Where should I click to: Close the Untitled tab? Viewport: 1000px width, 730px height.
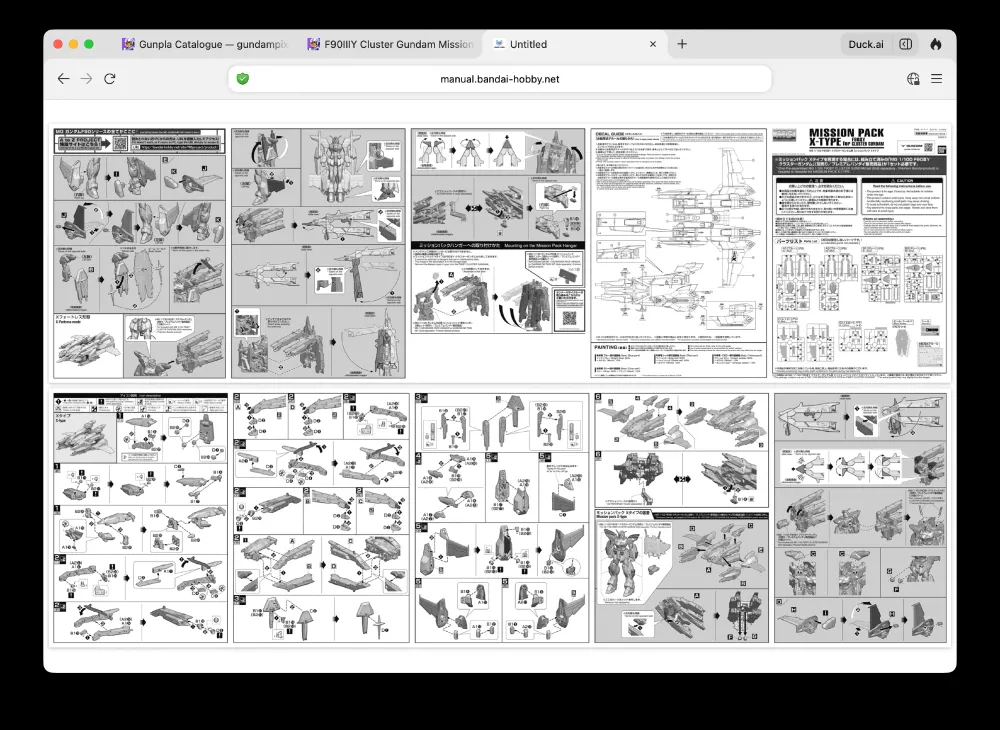(653, 44)
